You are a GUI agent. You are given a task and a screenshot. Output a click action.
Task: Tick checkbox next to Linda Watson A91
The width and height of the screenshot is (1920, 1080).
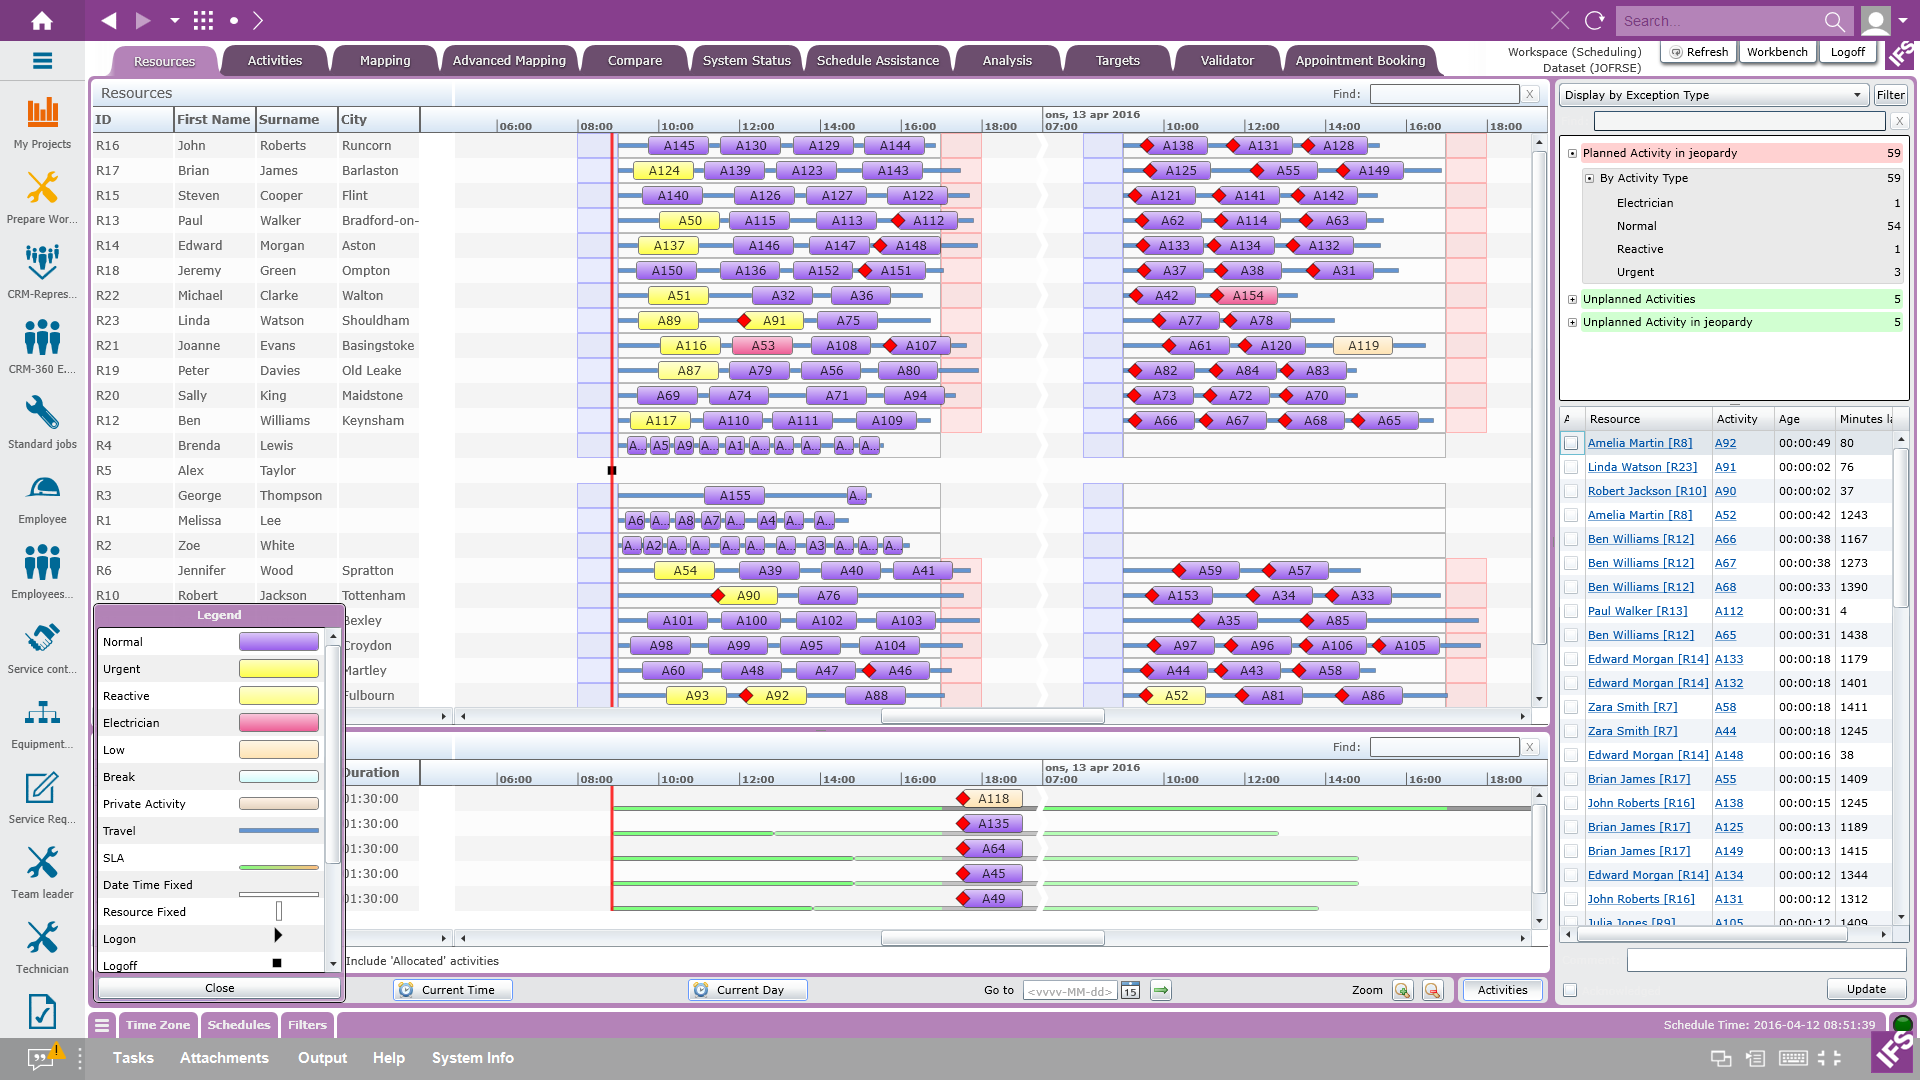coord(1571,467)
